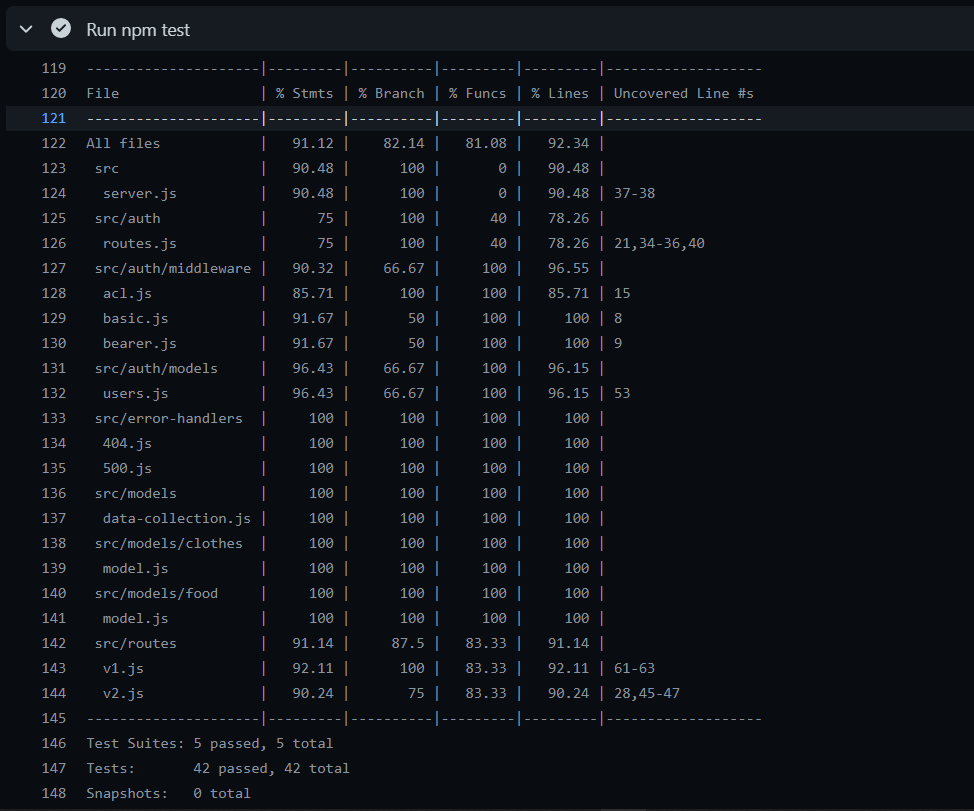The image size is (974, 811).
Task: Select log line number 124
Action: click(x=54, y=193)
